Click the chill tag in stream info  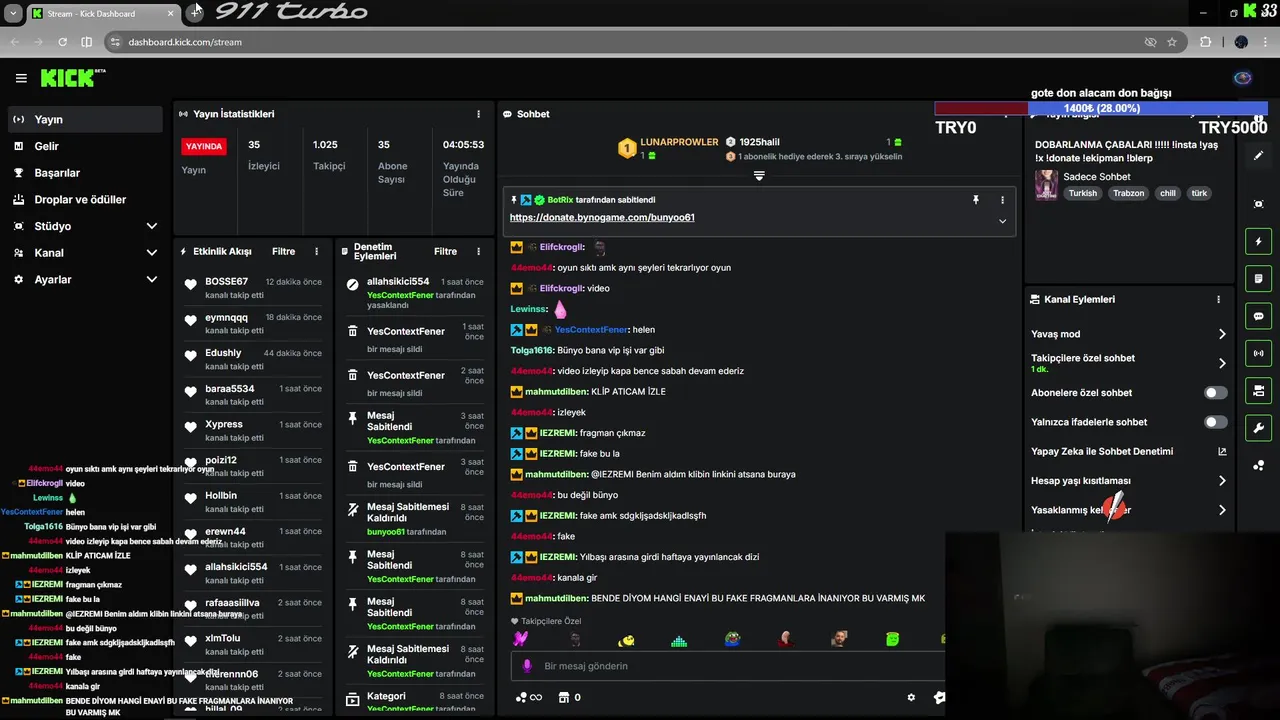coord(1167,193)
